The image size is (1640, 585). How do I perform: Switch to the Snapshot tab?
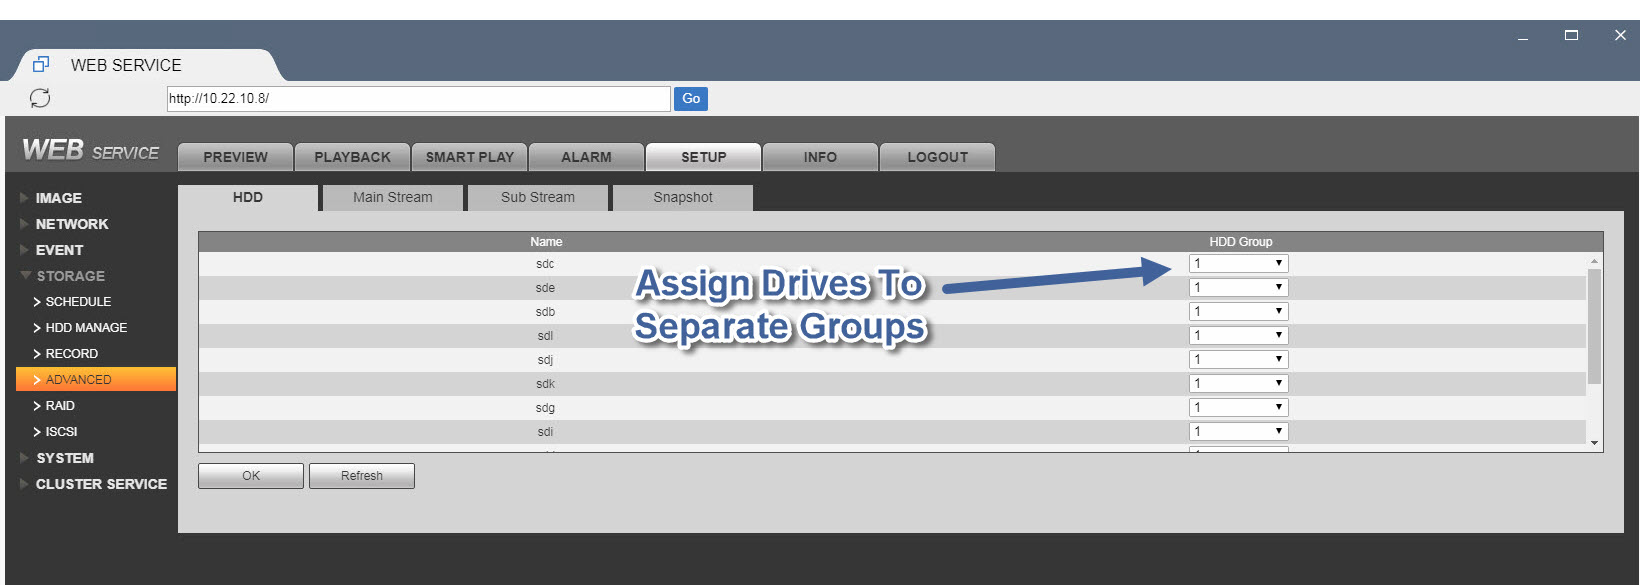[x=683, y=198]
